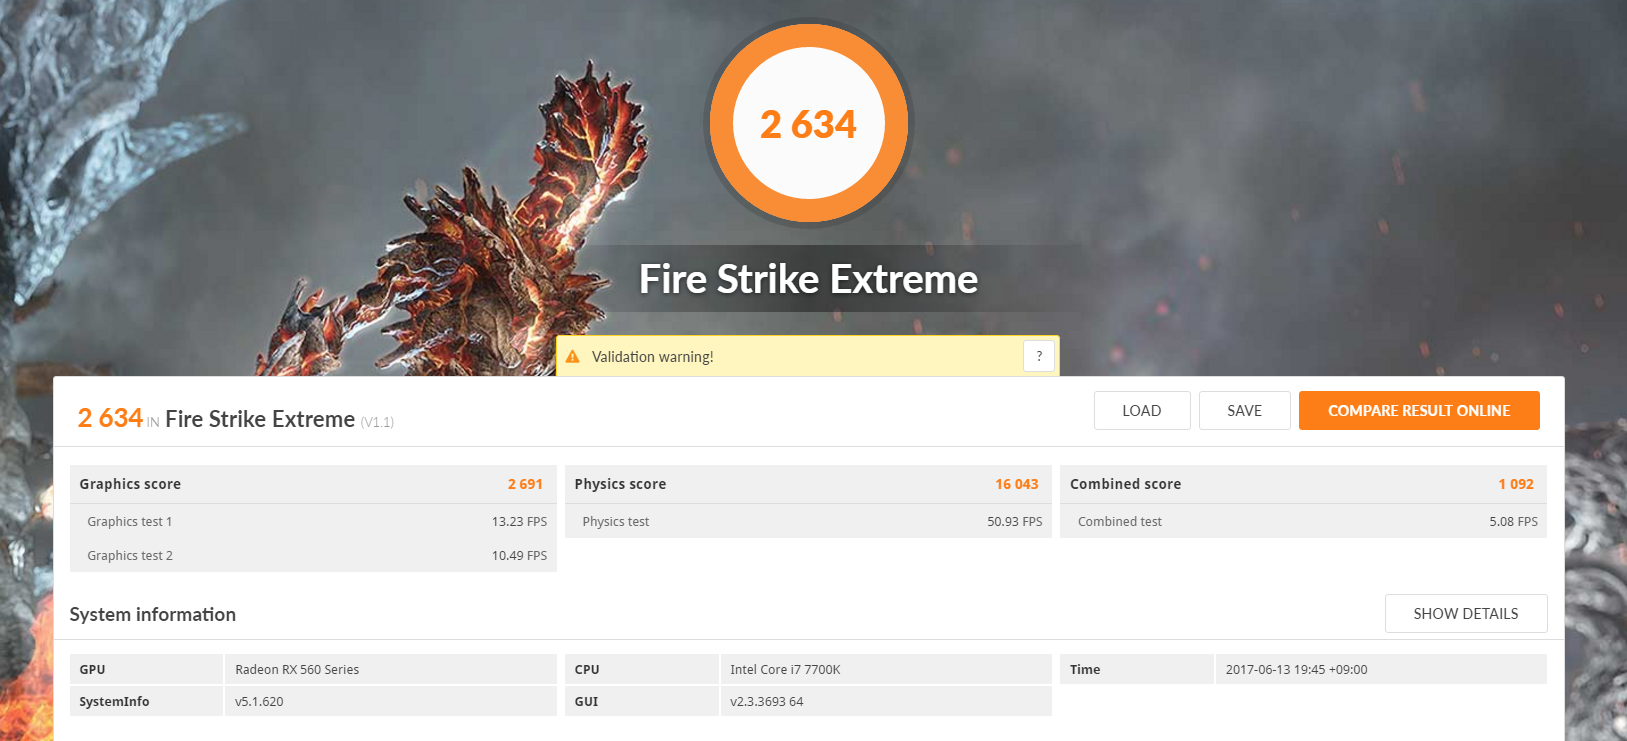Click the System information heading

click(153, 614)
